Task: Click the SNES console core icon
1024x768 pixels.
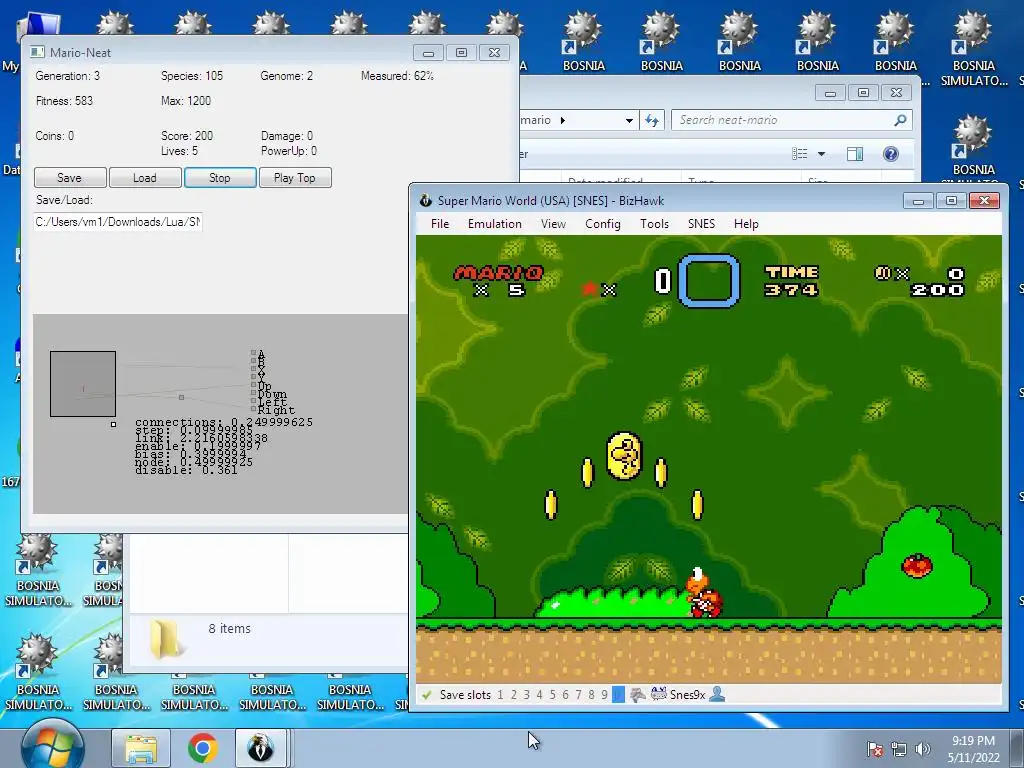Action: (x=658, y=694)
